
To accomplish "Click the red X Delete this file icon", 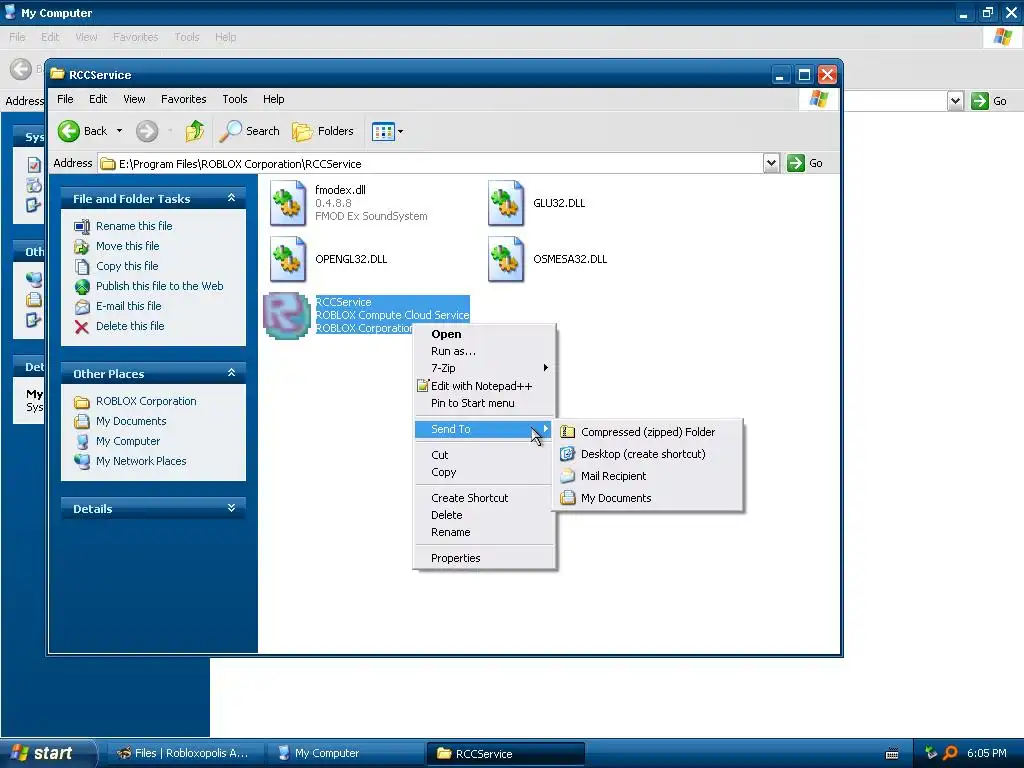I will tap(82, 327).
